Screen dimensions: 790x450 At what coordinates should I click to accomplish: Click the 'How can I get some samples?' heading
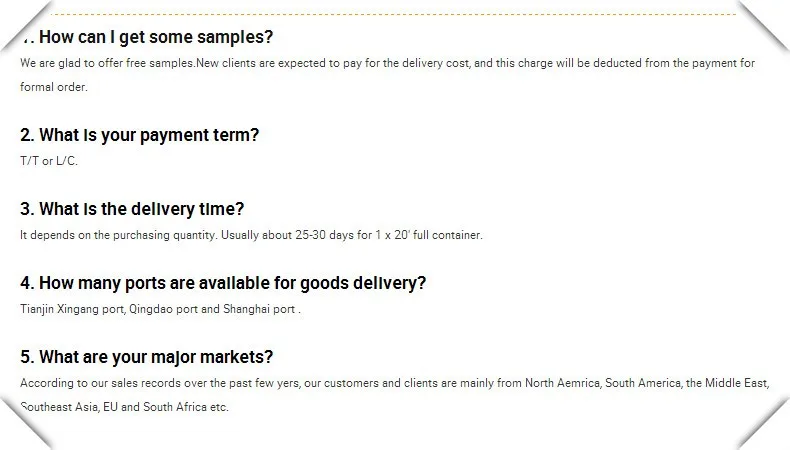pos(146,37)
